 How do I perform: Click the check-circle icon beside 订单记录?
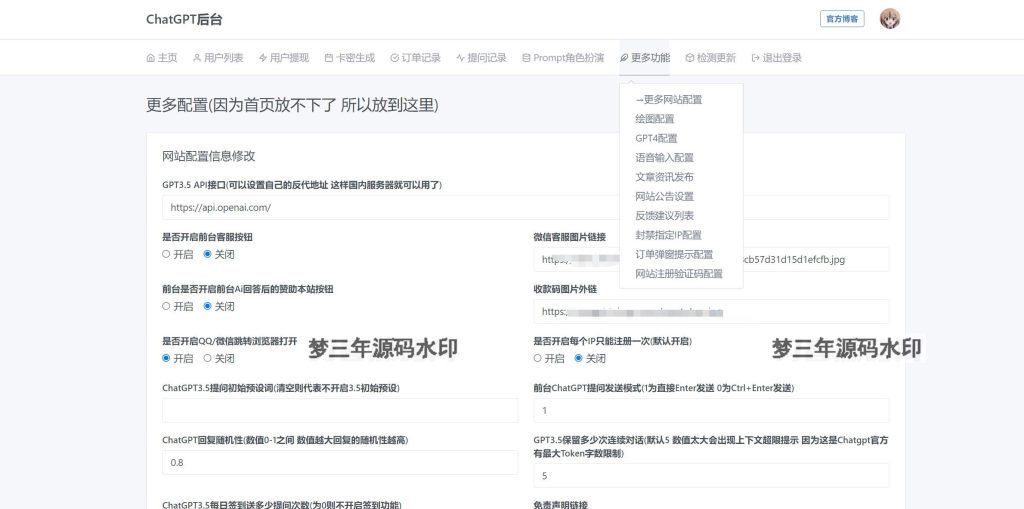[395, 58]
